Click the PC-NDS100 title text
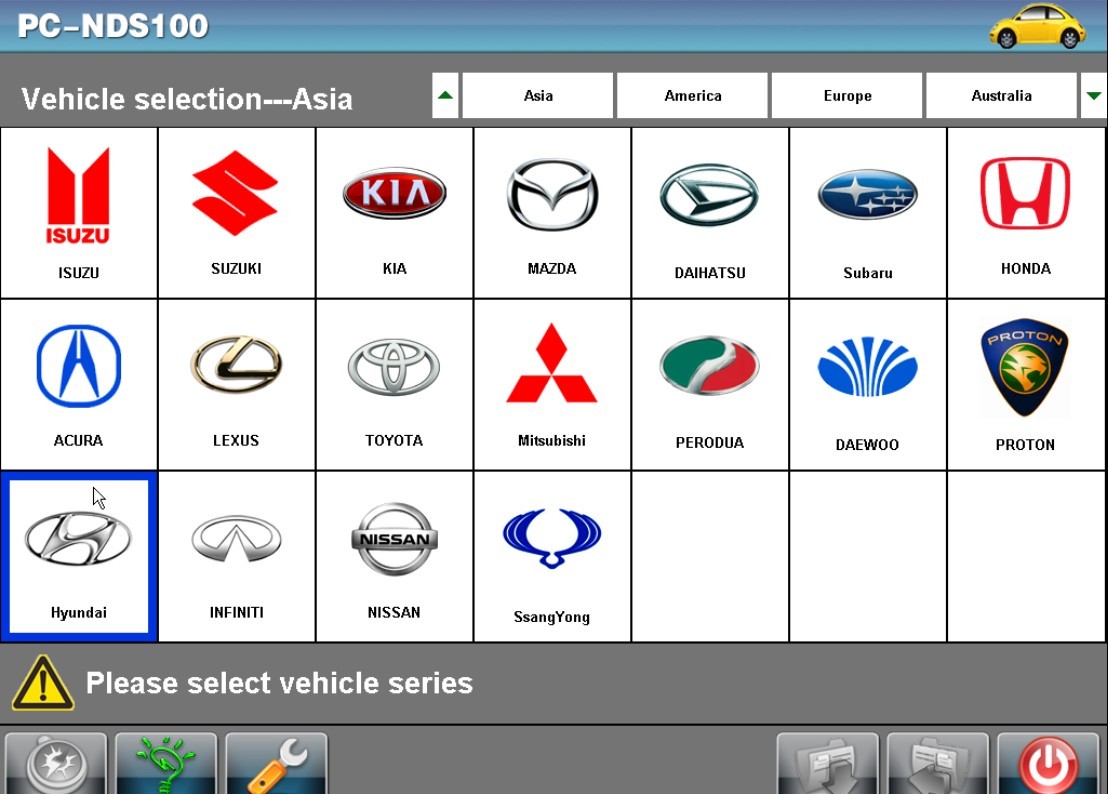The height and width of the screenshot is (794, 1108). [113, 26]
